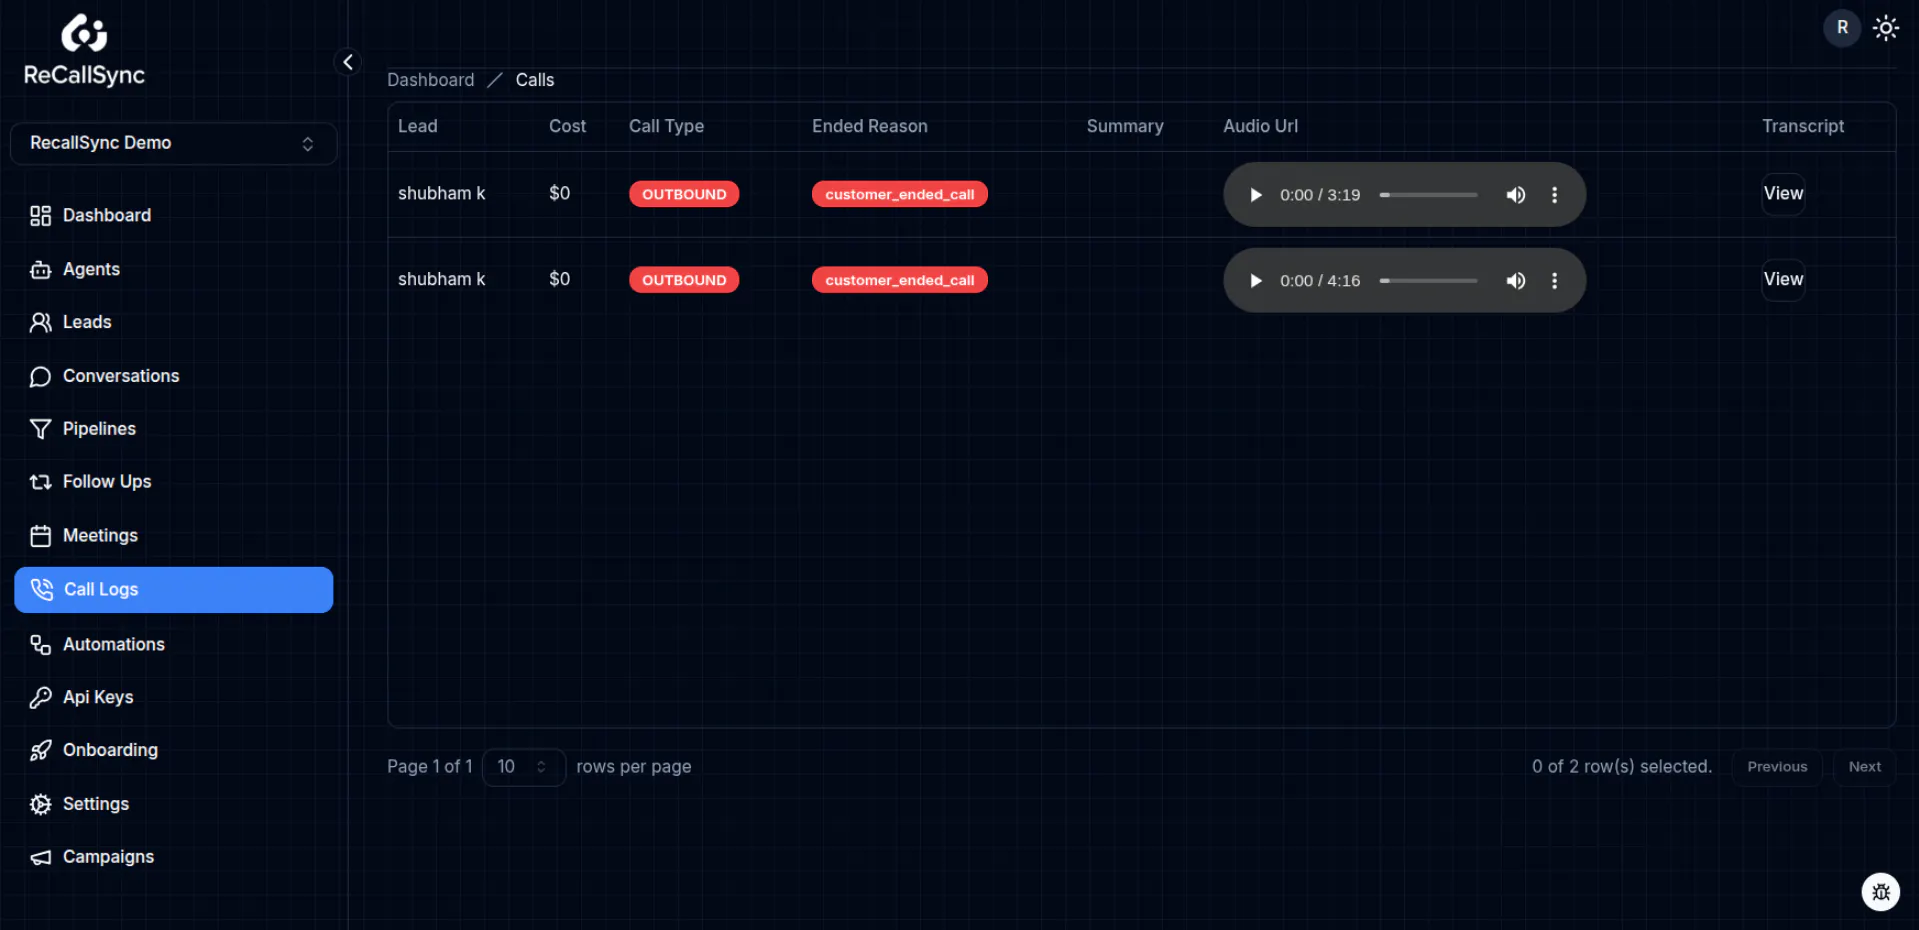Open more options on 4:16 audio player
This screenshot has width=1919, height=930.
pos(1554,281)
